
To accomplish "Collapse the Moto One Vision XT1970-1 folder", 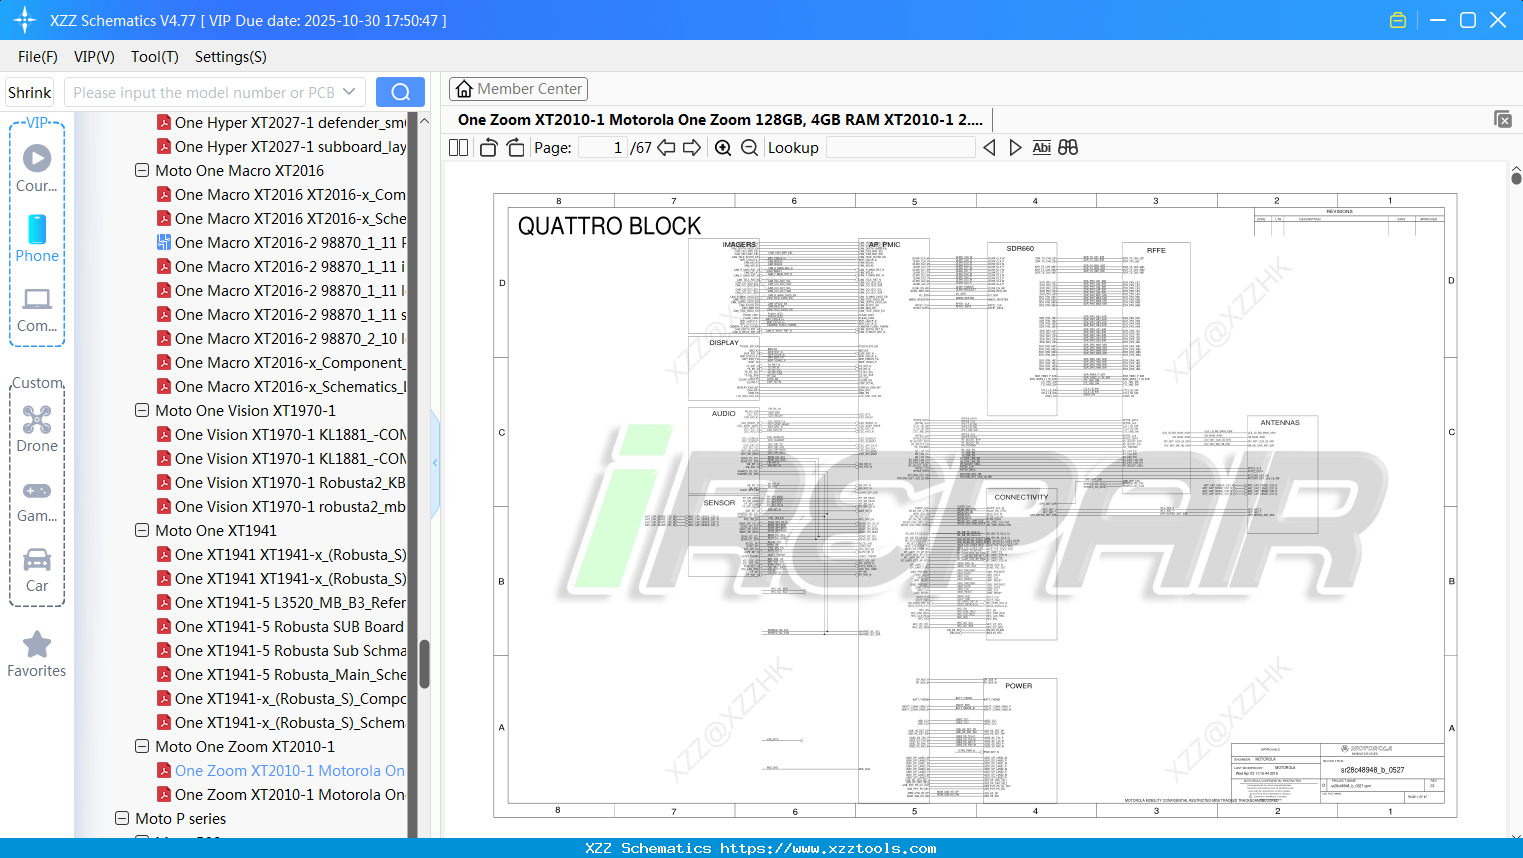I will tap(142, 411).
